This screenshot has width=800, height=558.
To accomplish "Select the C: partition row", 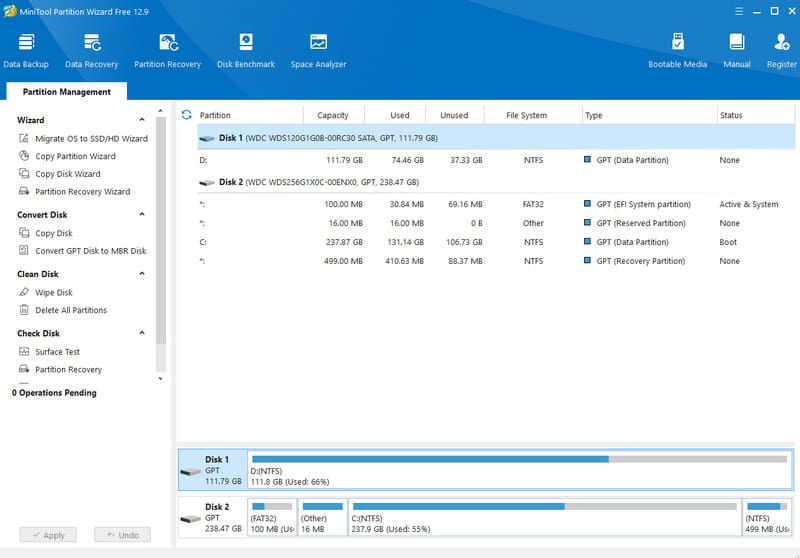I will pos(496,242).
